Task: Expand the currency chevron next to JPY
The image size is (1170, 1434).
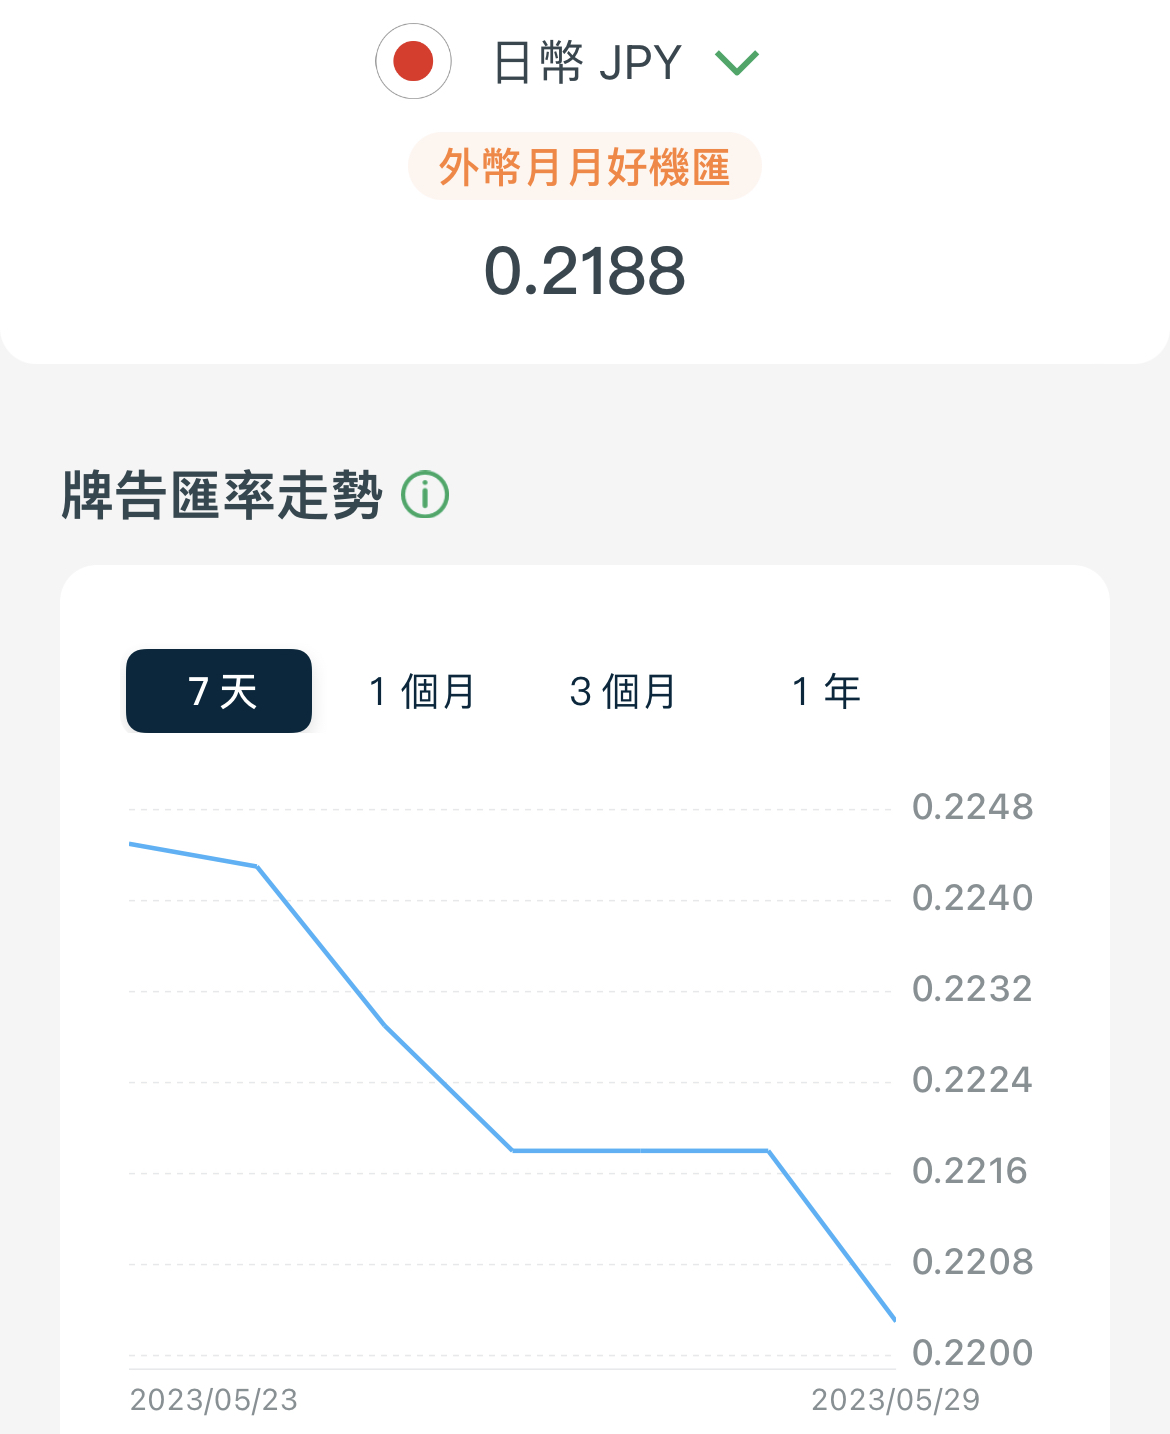Action: (x=738, y=63)
